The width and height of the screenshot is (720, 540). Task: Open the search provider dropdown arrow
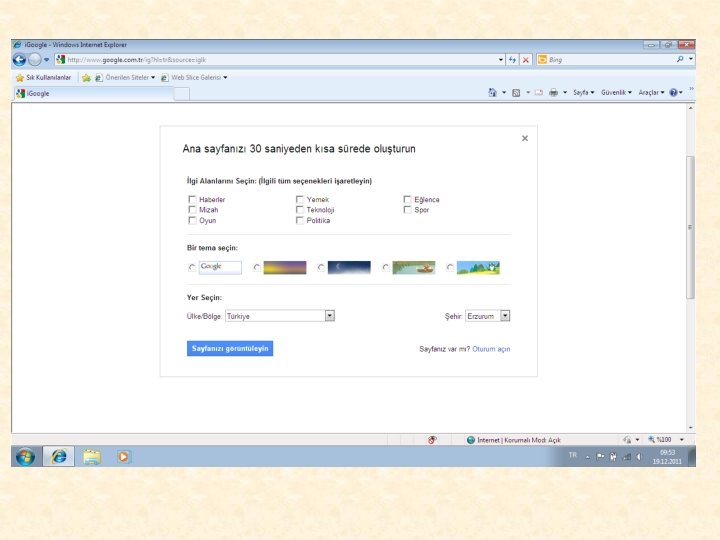click(690, 59)
